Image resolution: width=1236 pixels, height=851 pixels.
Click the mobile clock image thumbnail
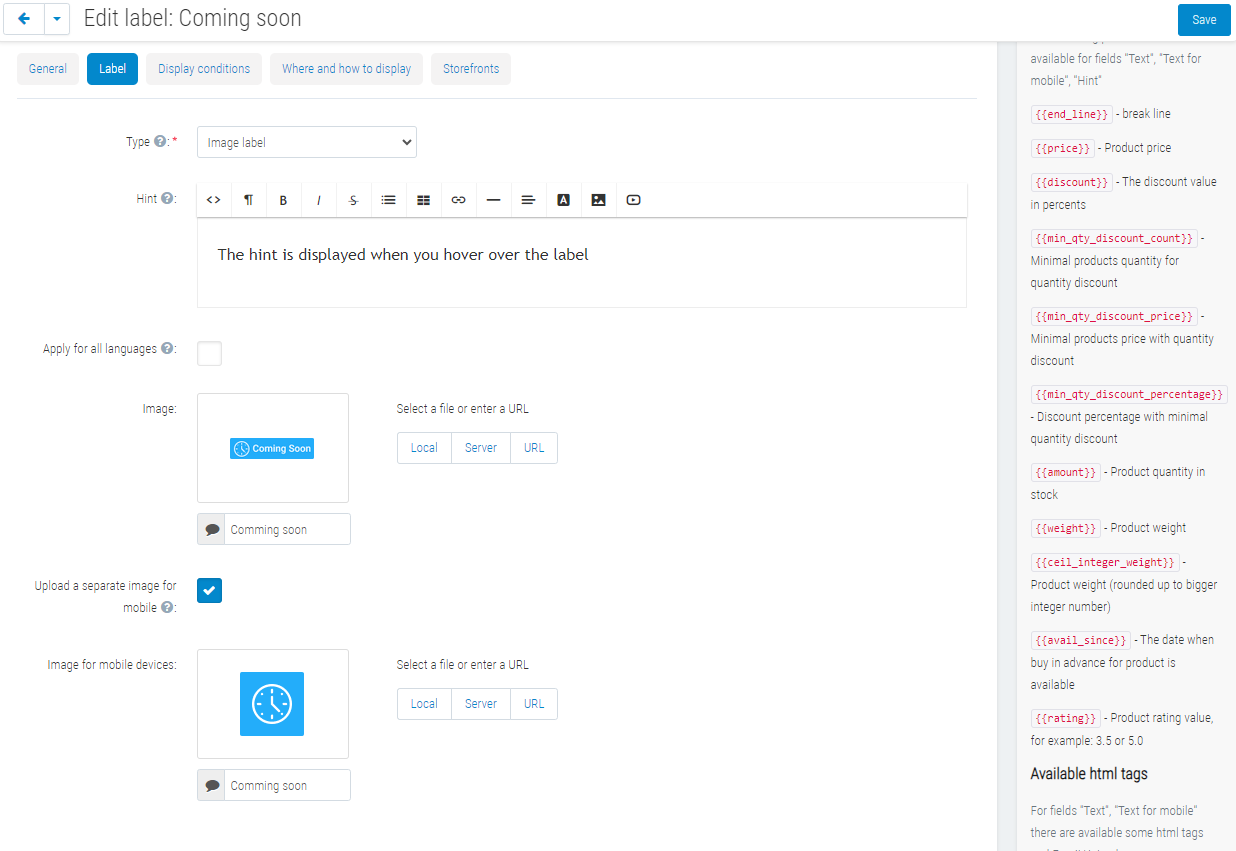[x=273, y=704]
